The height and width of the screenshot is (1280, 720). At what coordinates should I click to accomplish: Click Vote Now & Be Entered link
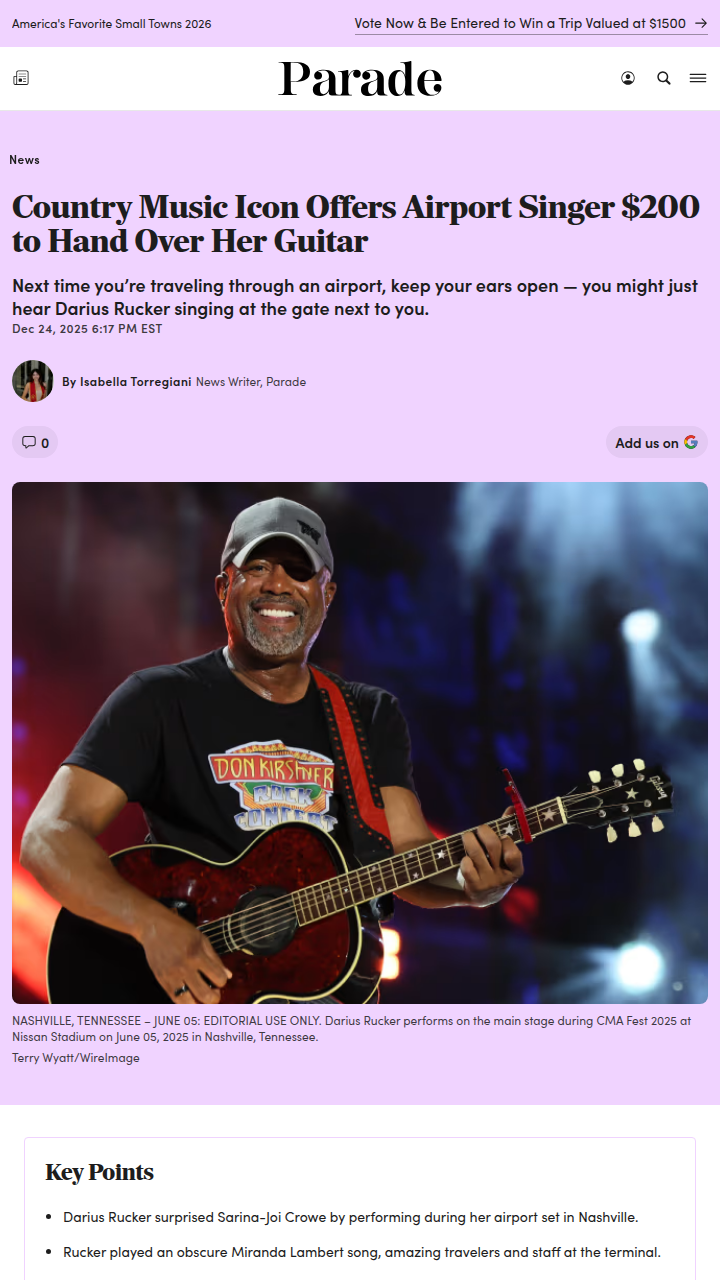coord(520,23)
